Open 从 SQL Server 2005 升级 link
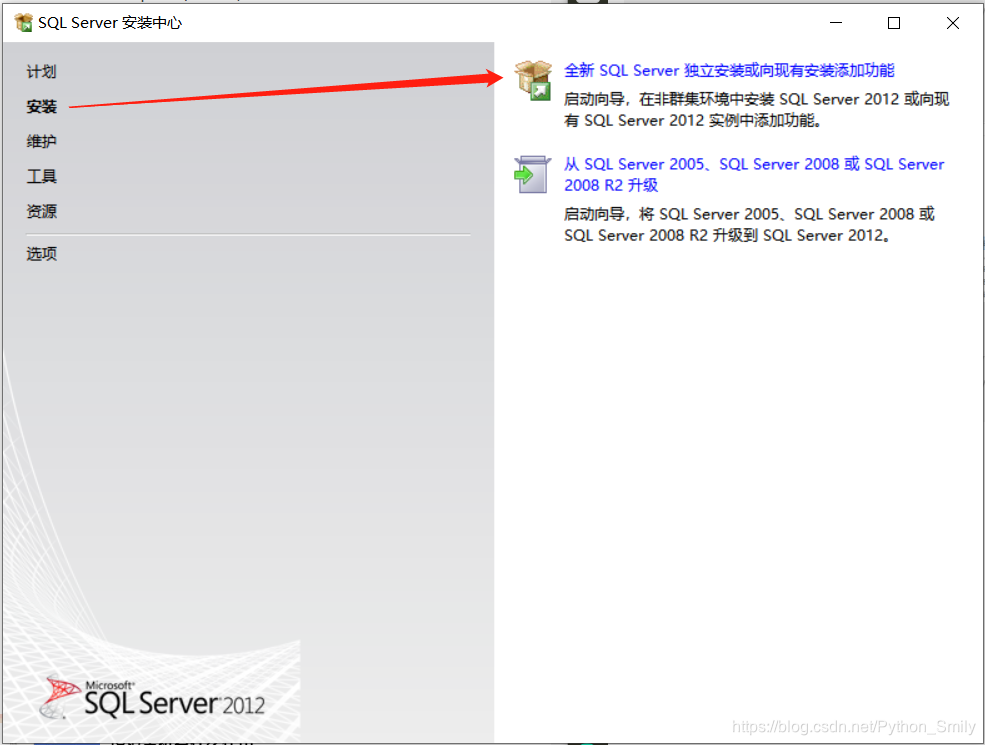The height and width of the screenshot is (745, 985). point(754,175)
